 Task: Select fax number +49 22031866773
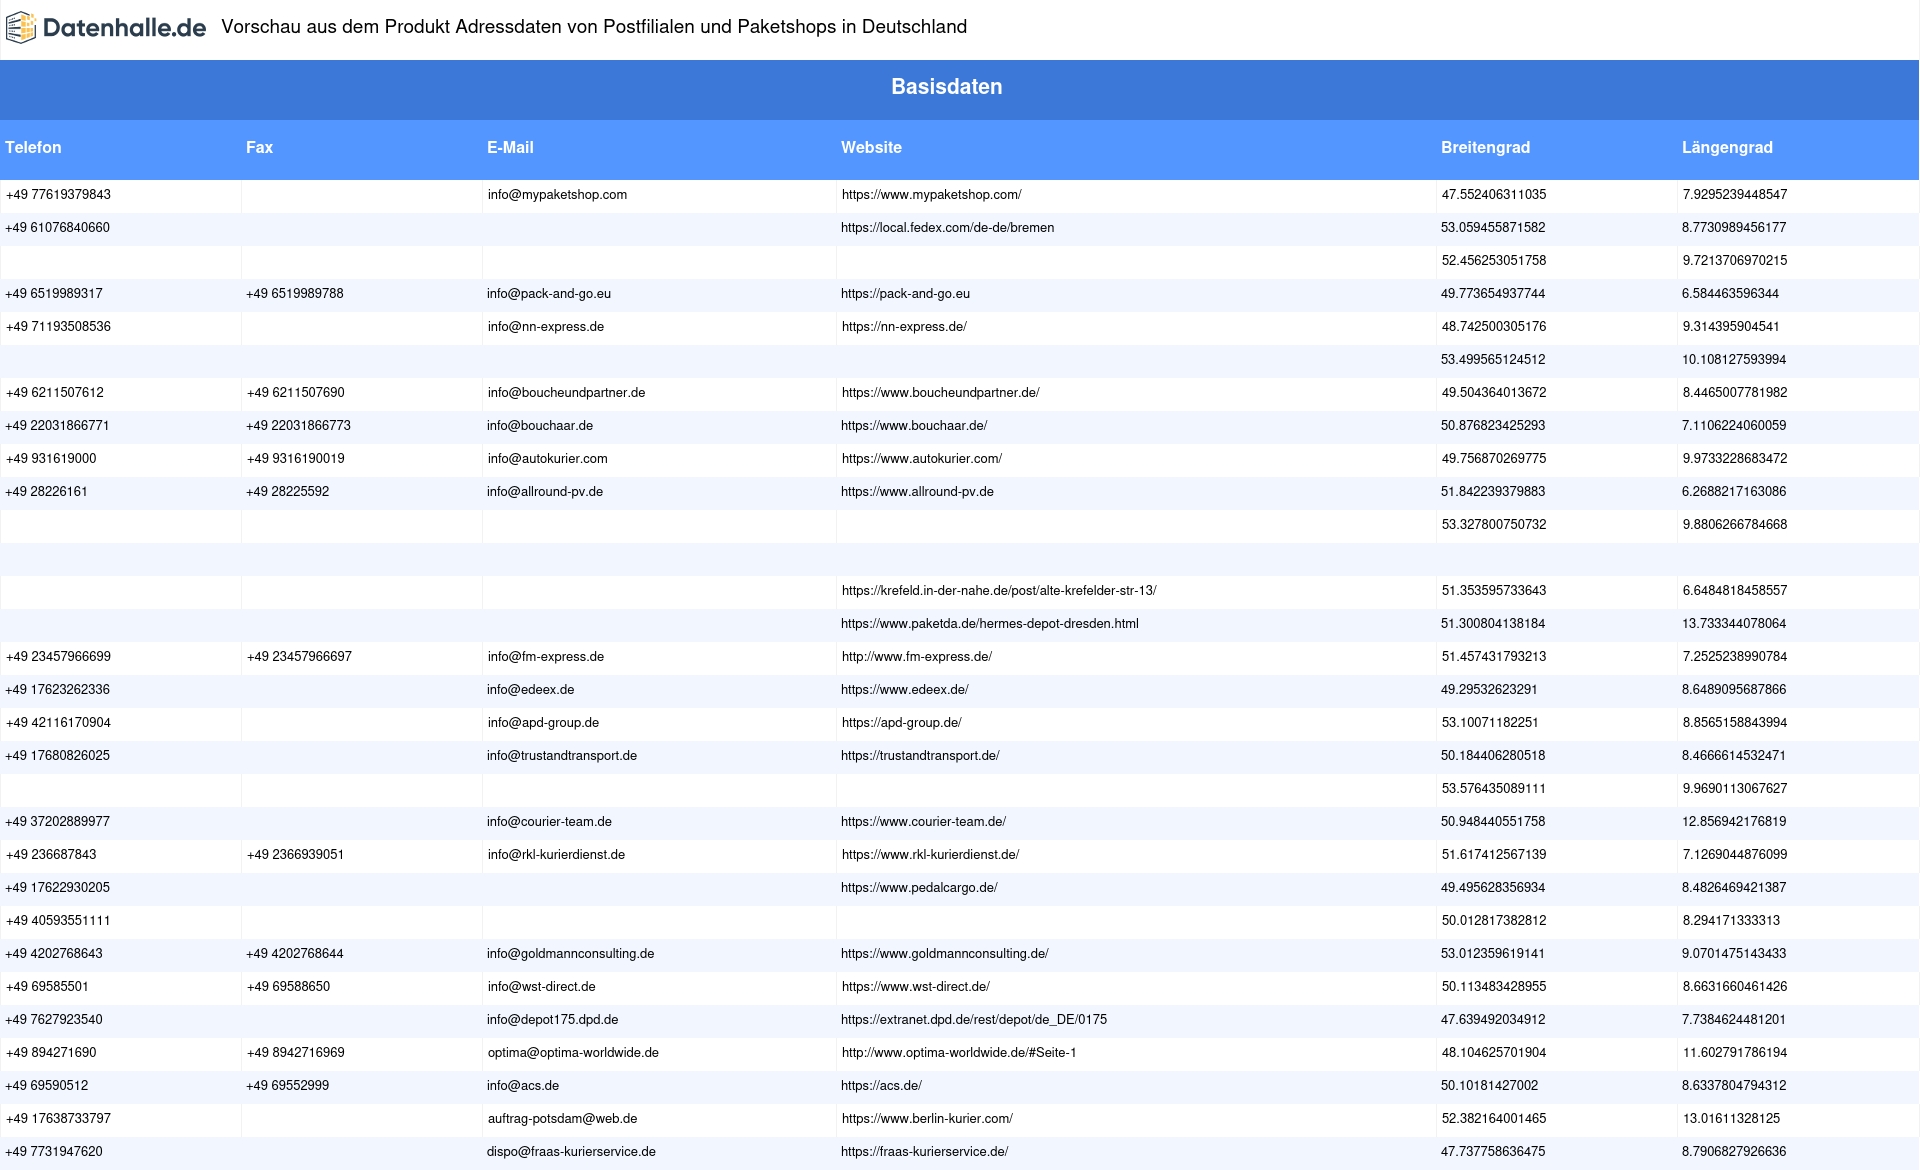[x=298, y=426]
